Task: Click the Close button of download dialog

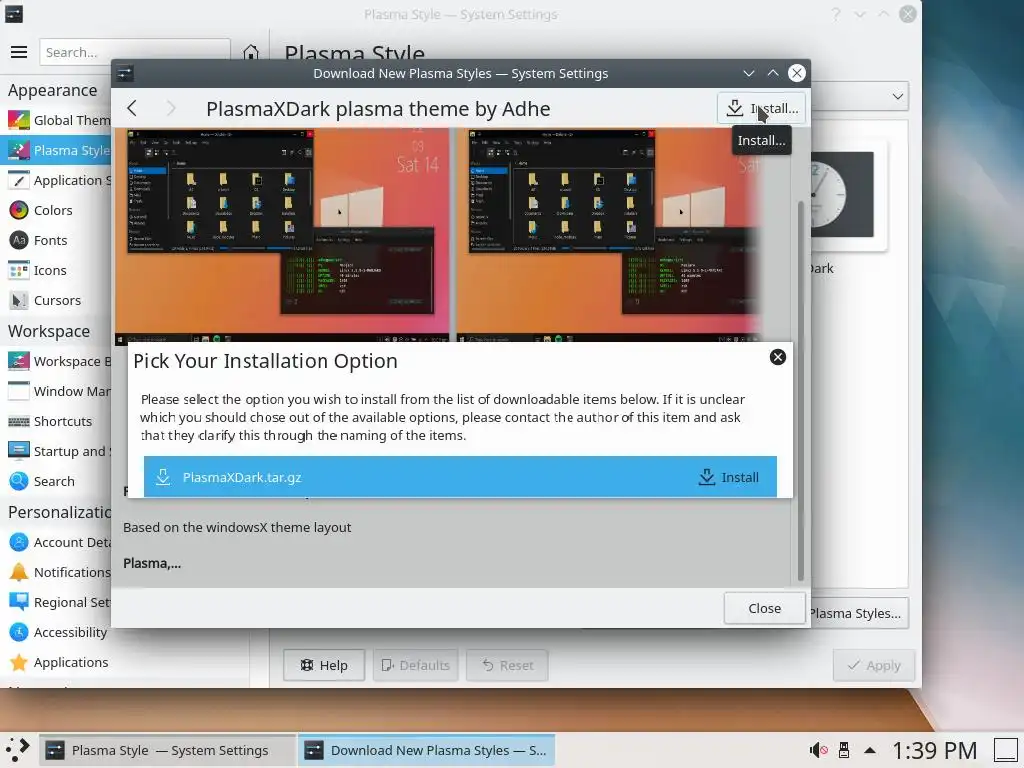Action: [764, 608]
